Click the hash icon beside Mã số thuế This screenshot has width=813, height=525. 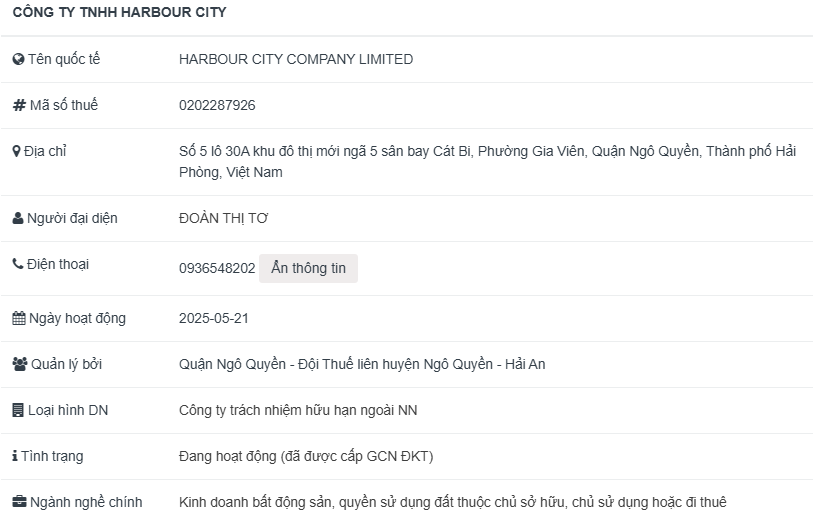(19, 105)
